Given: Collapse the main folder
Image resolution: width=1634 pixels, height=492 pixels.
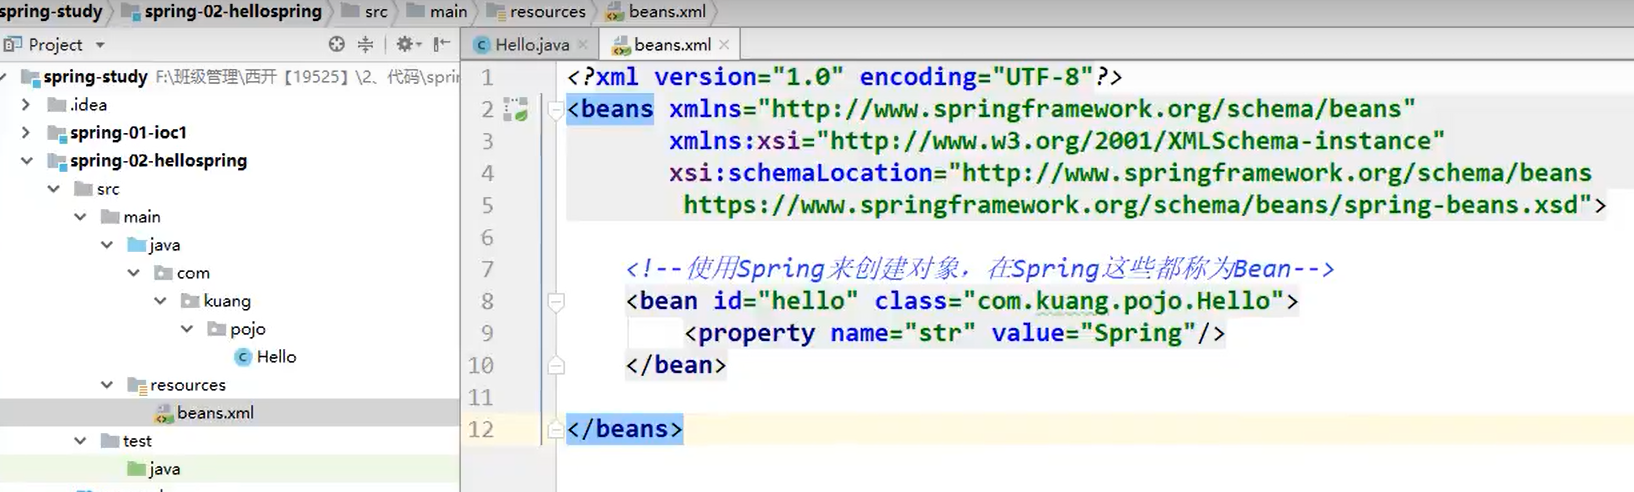Looking at the screenshot, I should point(80,216).
